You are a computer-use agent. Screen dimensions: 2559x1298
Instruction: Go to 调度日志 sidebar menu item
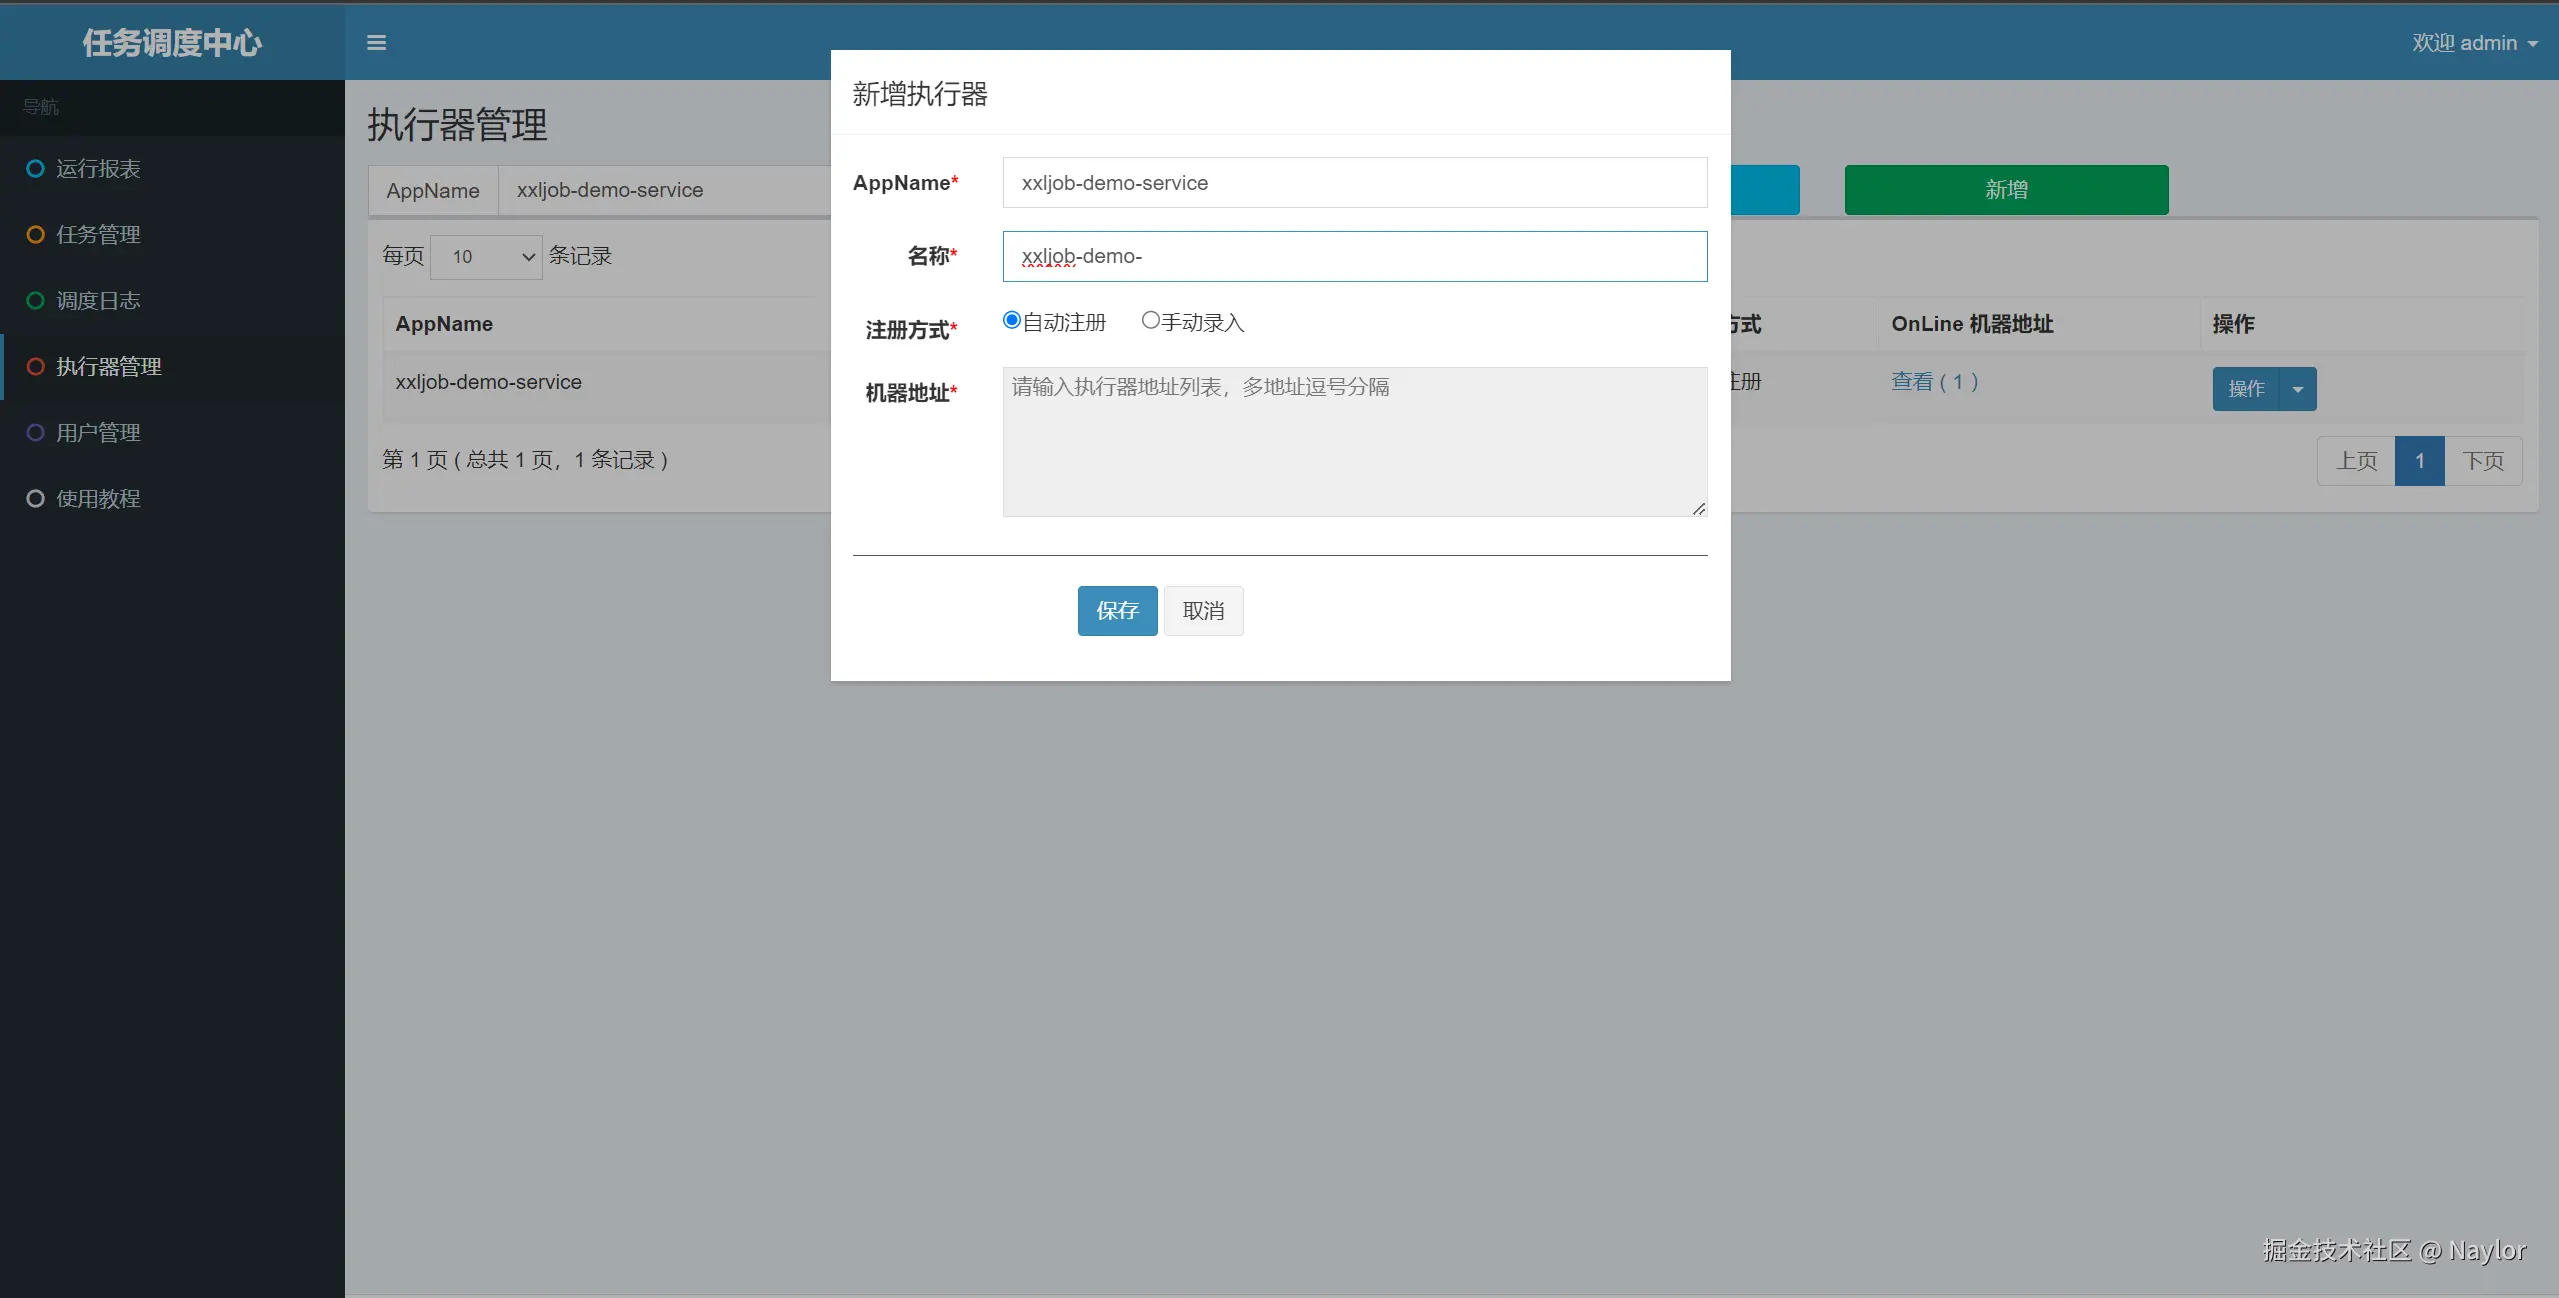[98, 301]
